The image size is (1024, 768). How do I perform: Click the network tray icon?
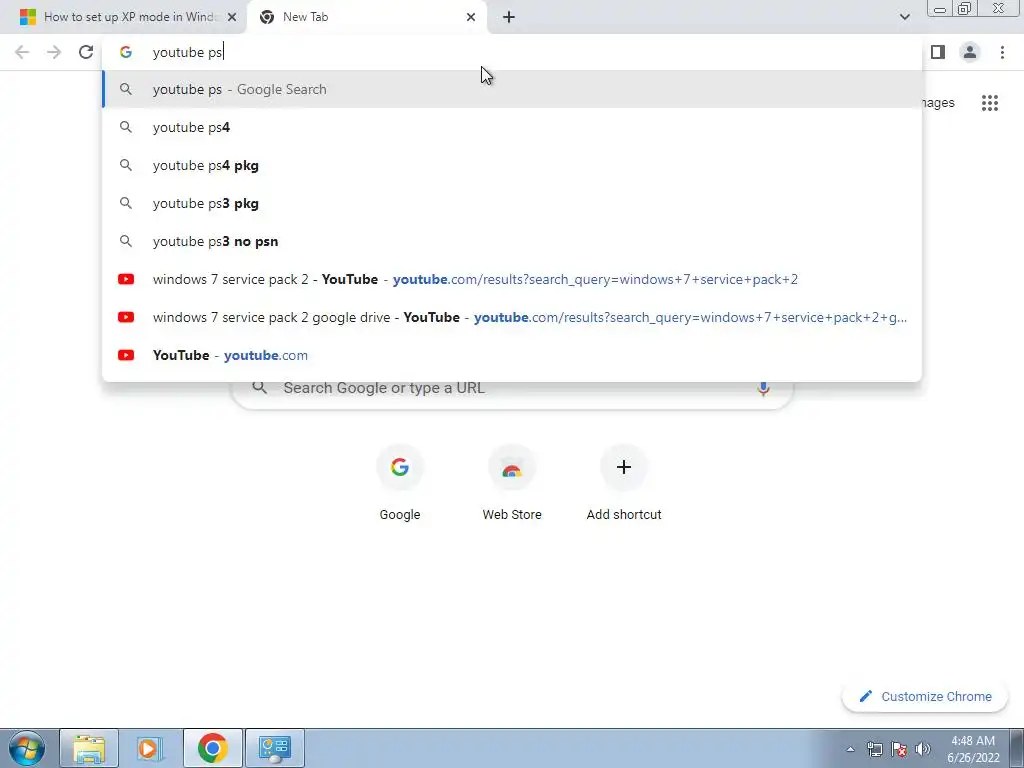[874, 749]
